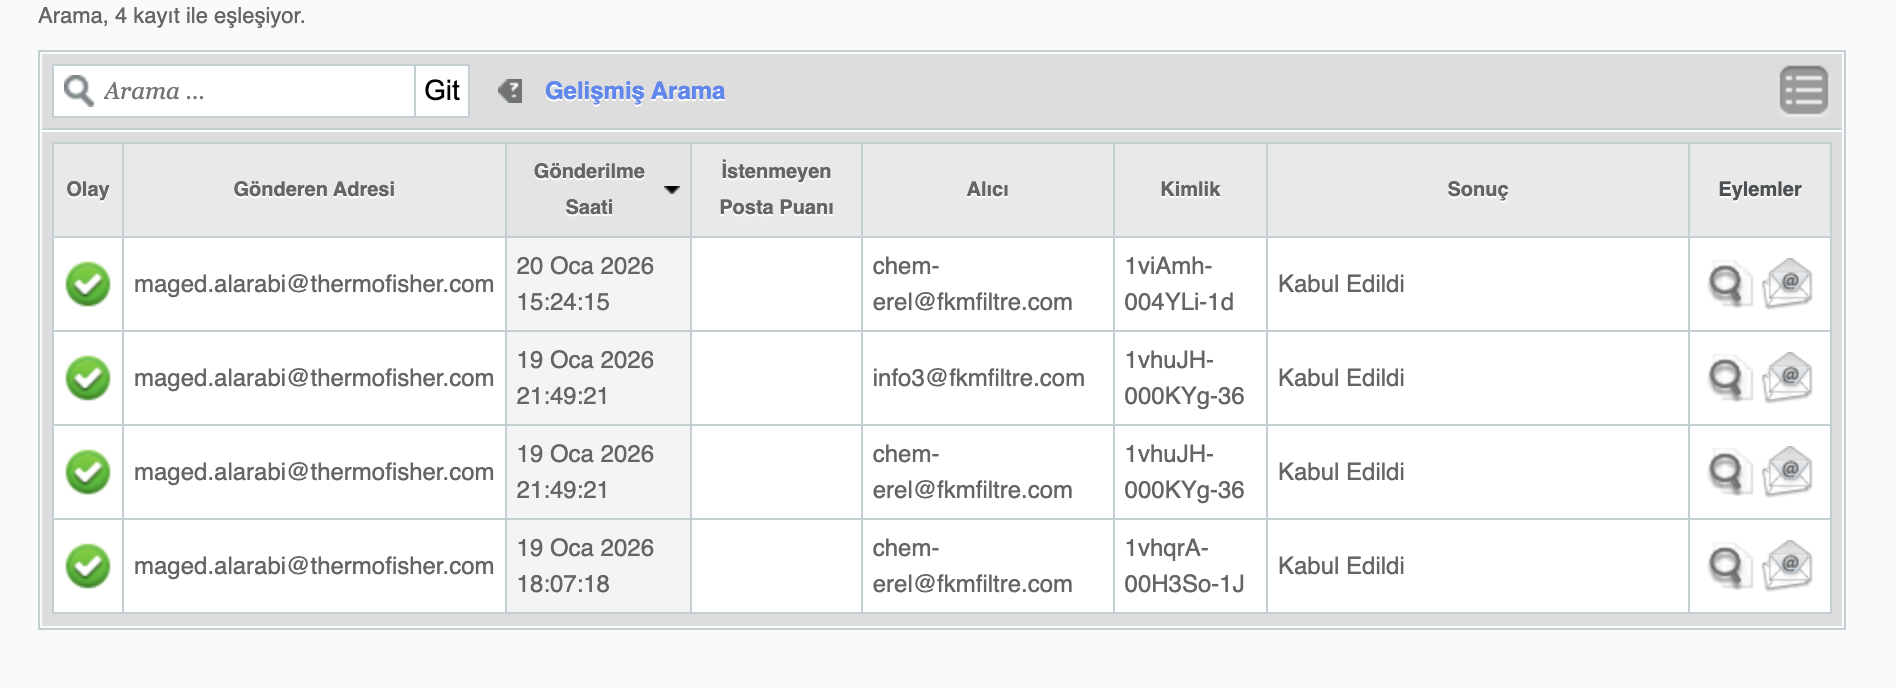
Task: Select message ID 1vhqrA-00H3So-1J cell
Action: tap(1190, 566)
